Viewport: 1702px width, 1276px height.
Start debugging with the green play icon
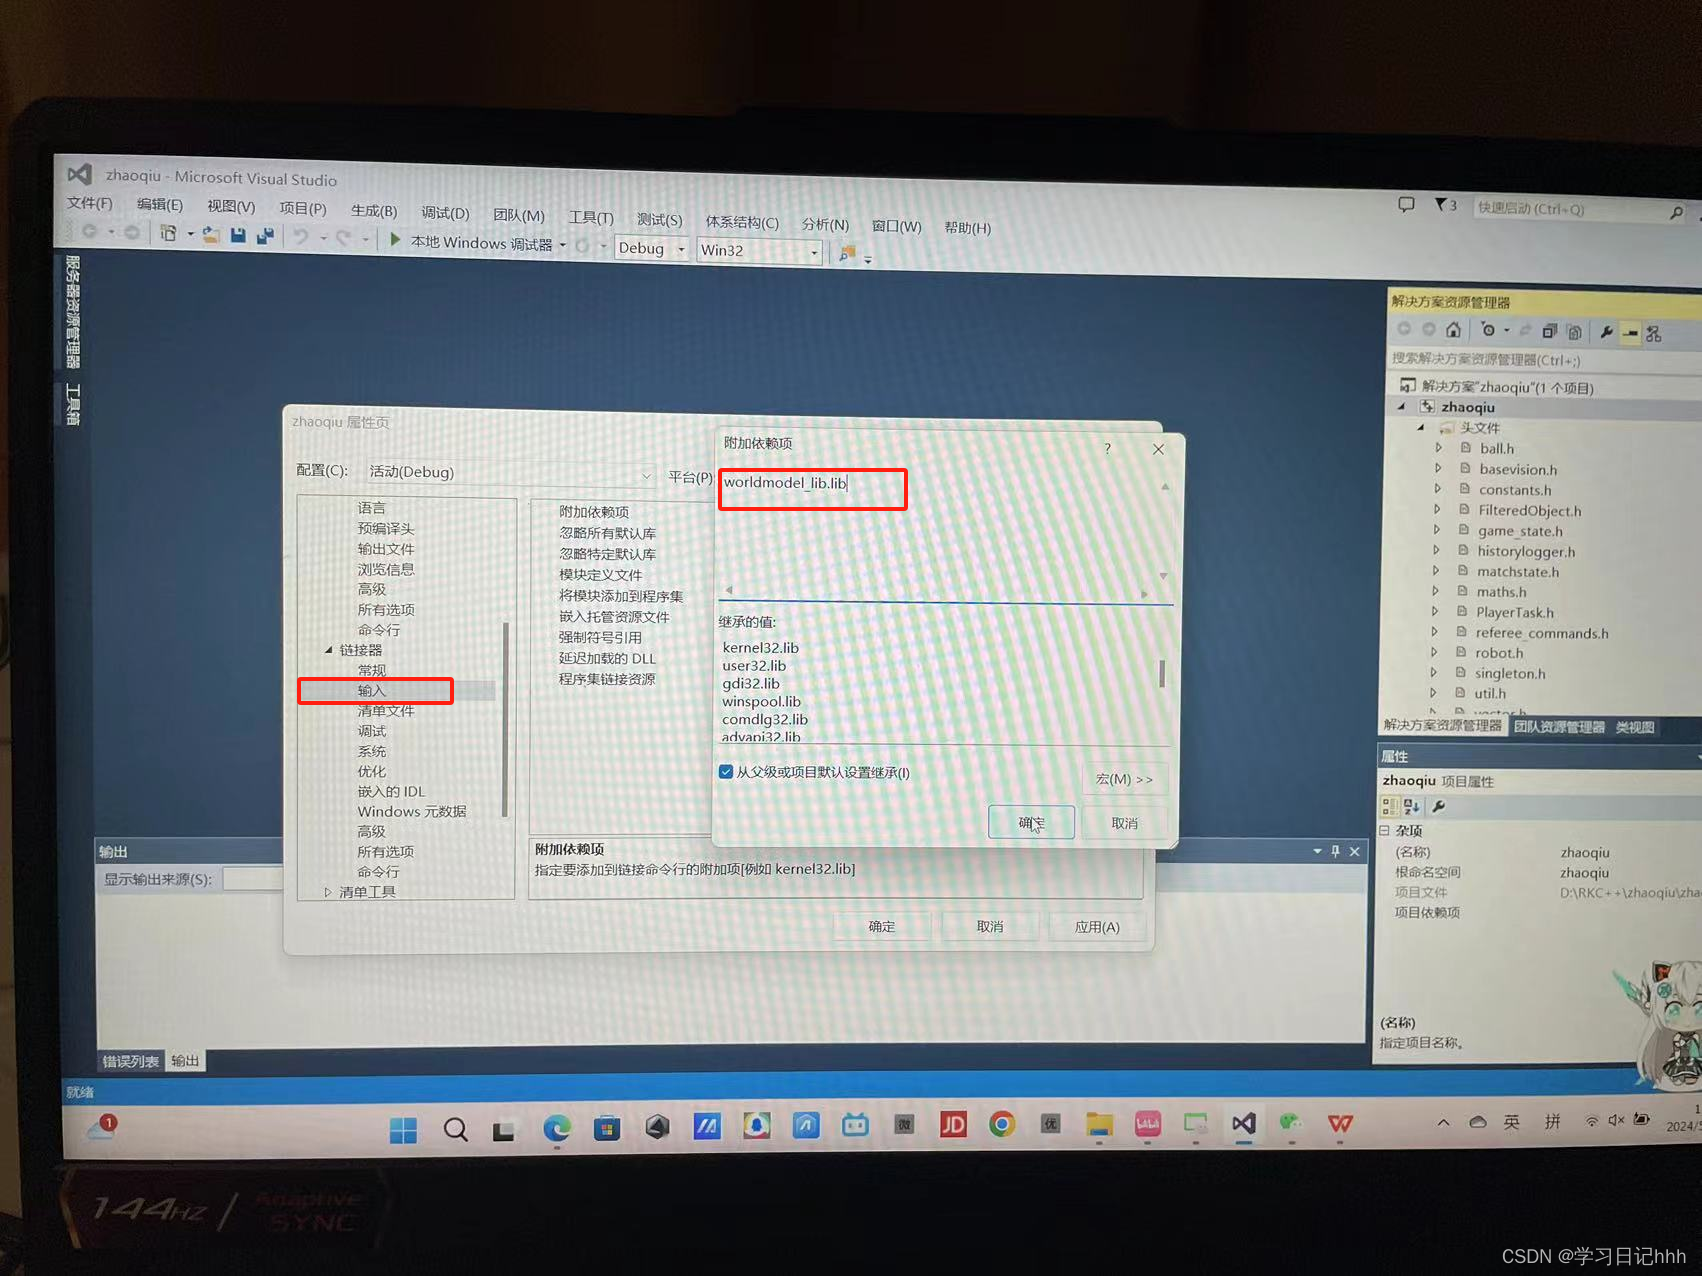(395, 239)
